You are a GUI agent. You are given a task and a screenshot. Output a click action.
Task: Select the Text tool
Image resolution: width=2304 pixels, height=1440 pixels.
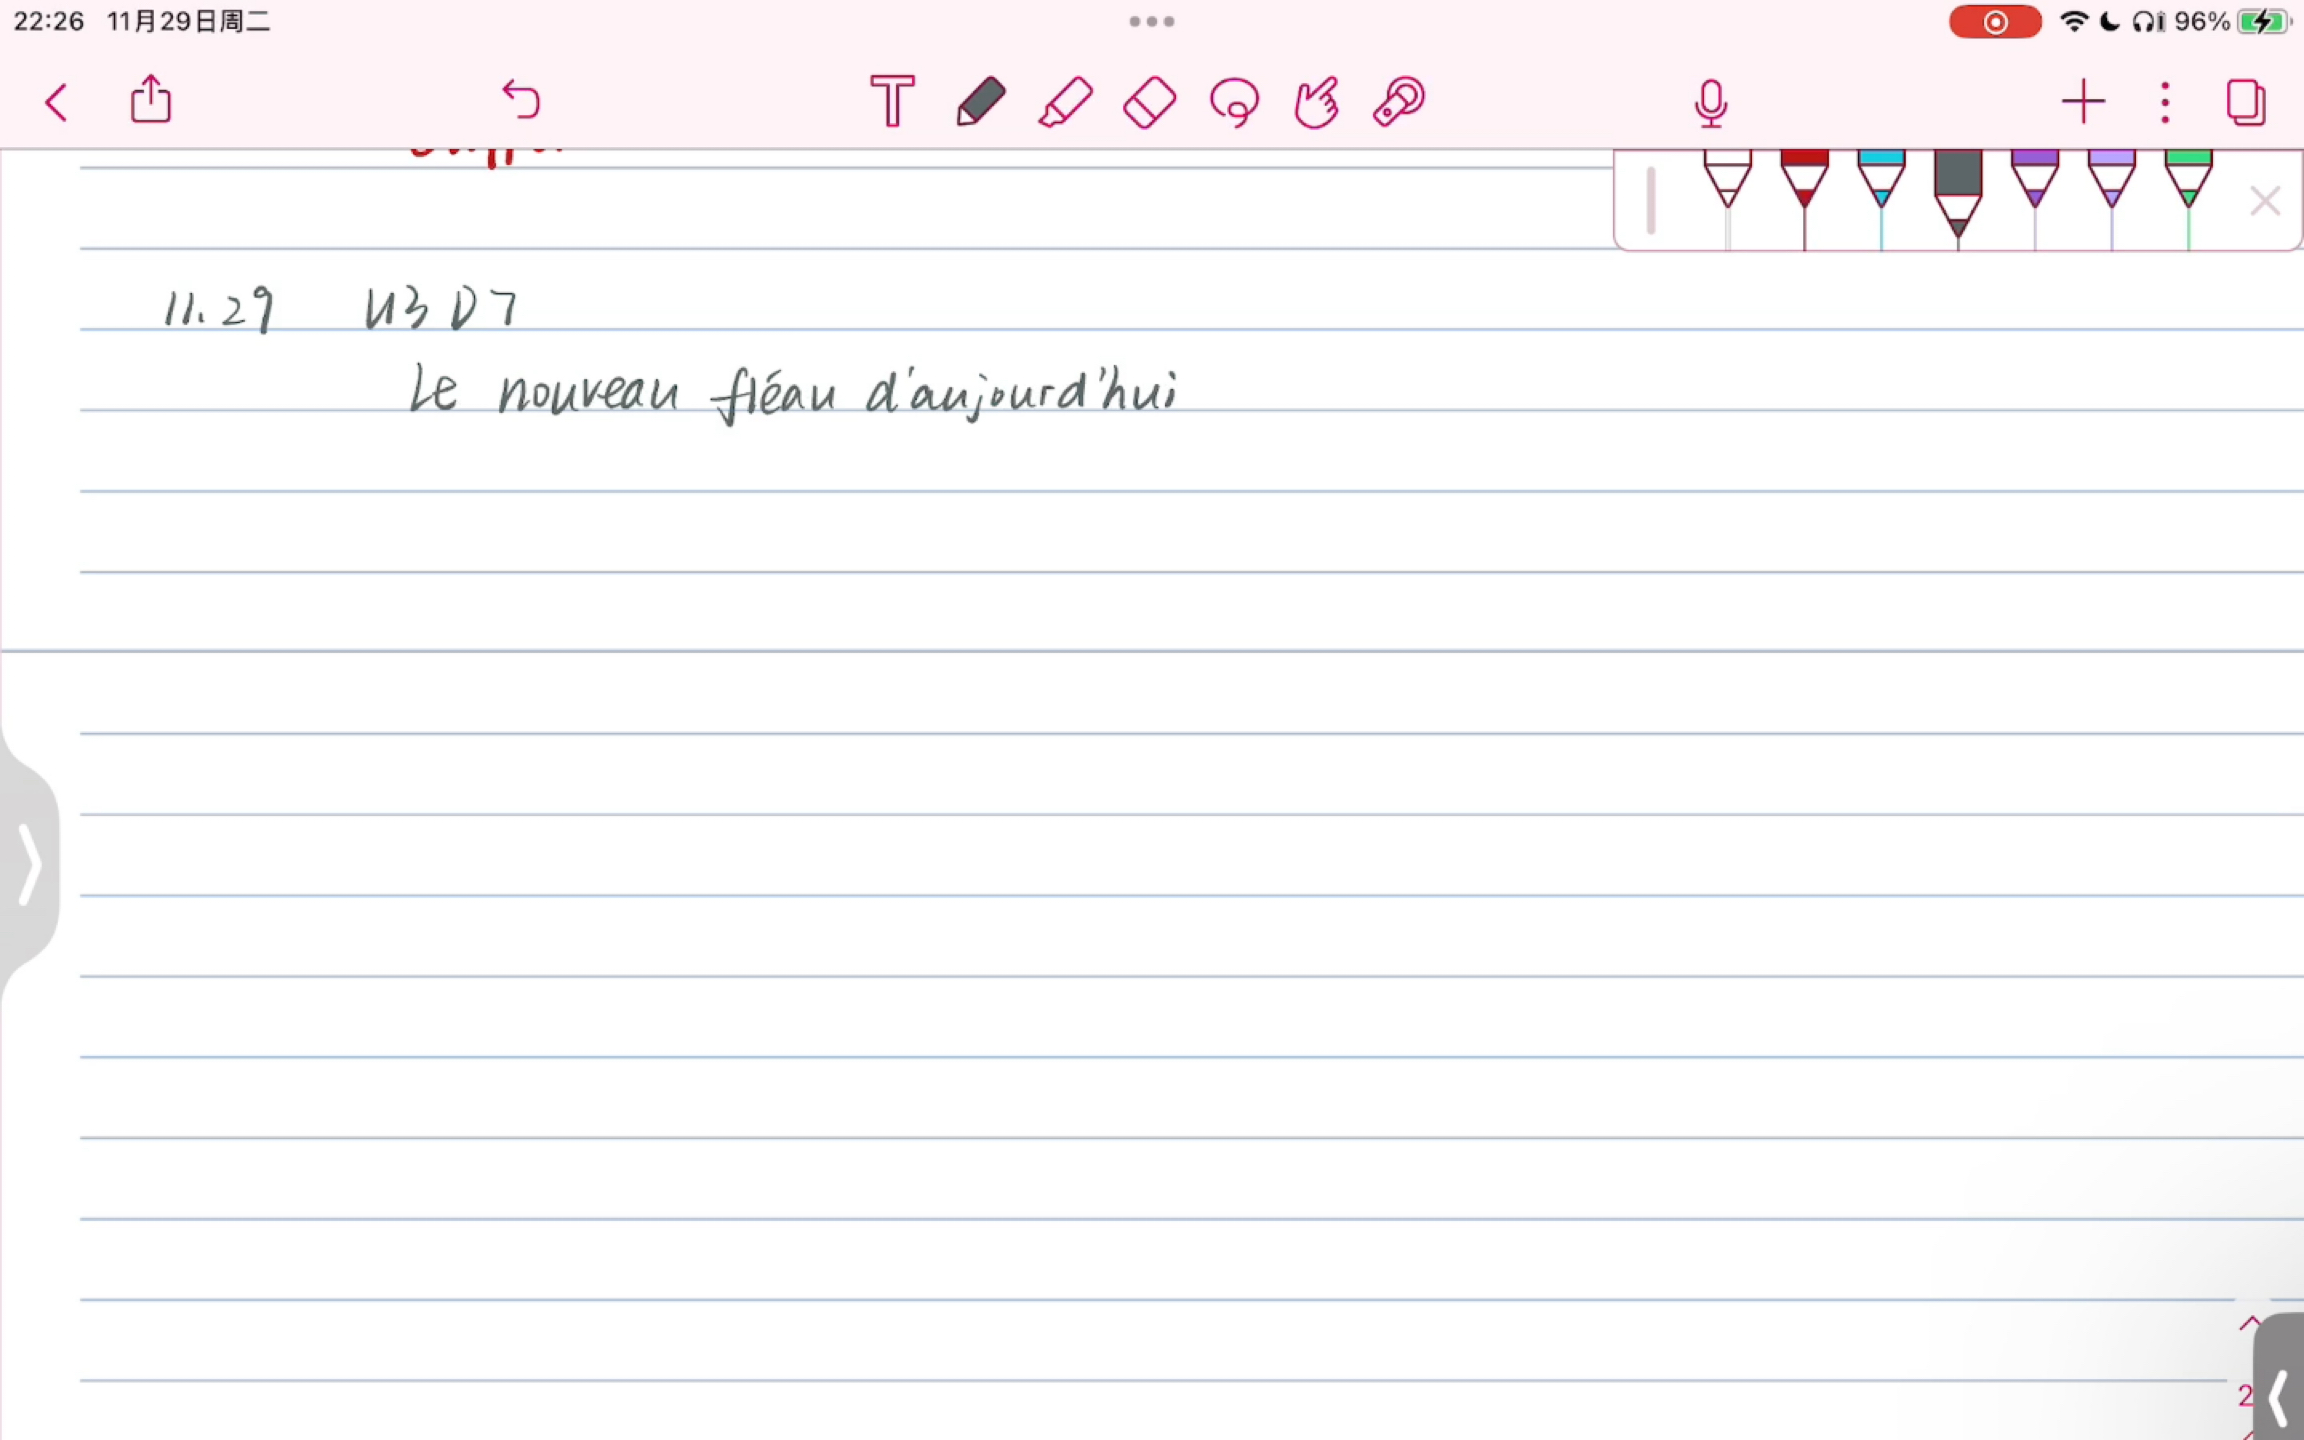pyautogui.click(x=892, y=100)
